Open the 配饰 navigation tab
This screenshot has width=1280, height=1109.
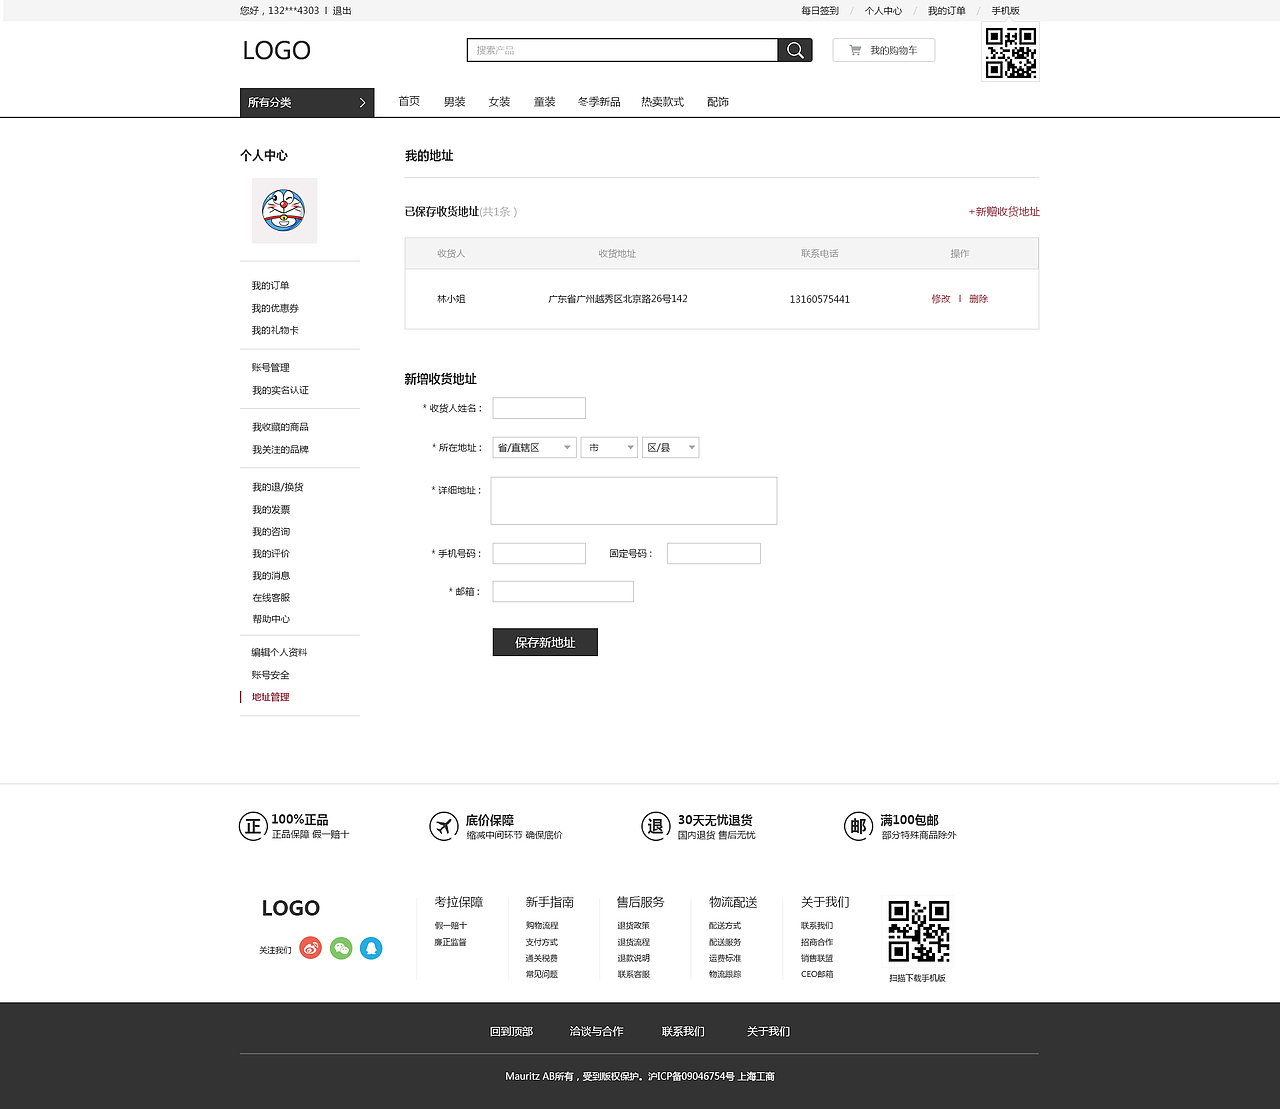pyautogui.click(x=718, y=102)
